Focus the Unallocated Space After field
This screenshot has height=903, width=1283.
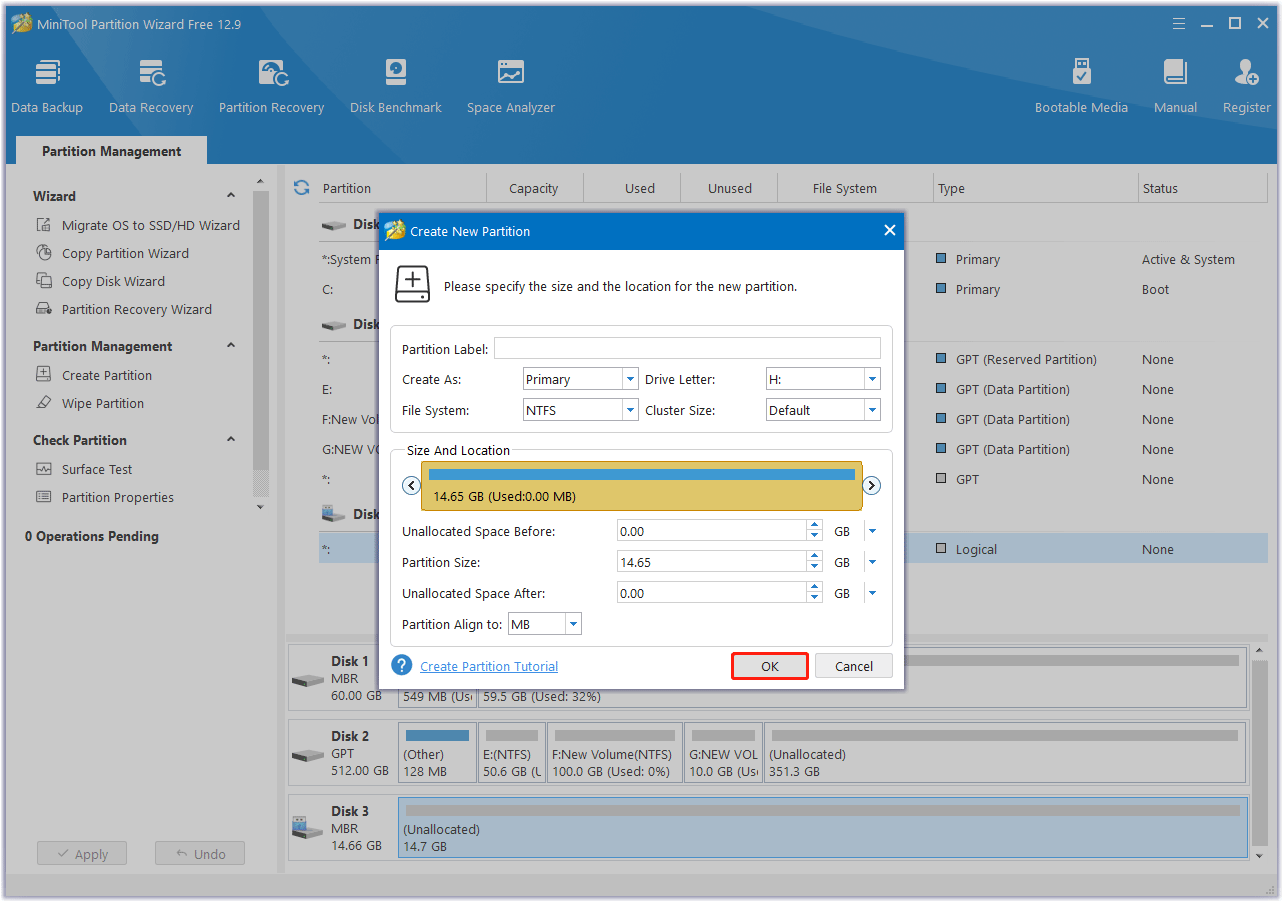tap(712, 593)
